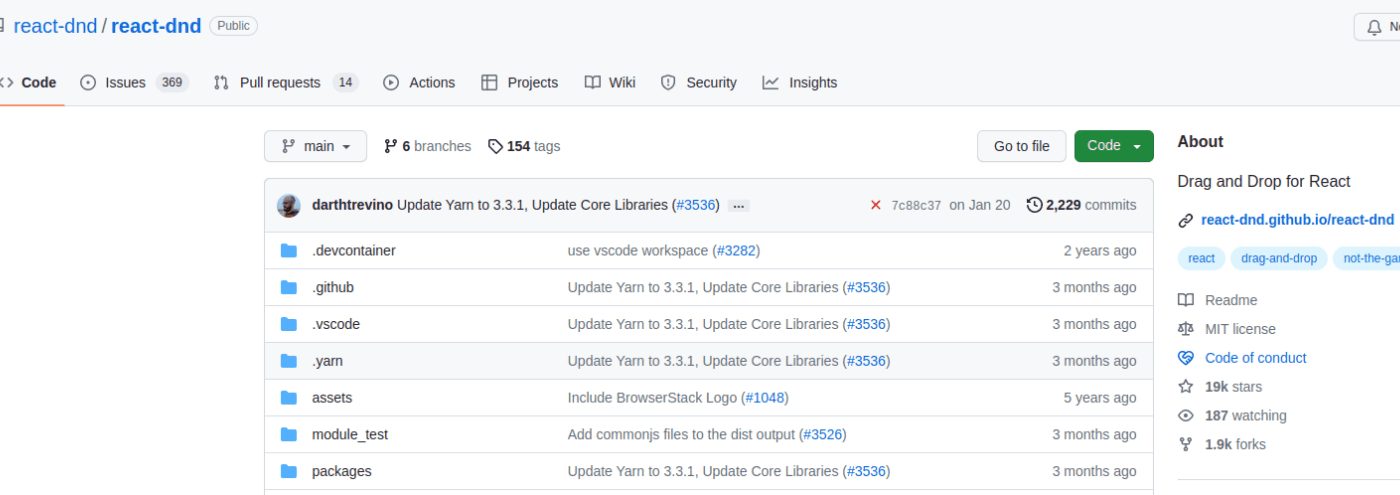
Task: View the 6 branches link
Action: (427, 146)
